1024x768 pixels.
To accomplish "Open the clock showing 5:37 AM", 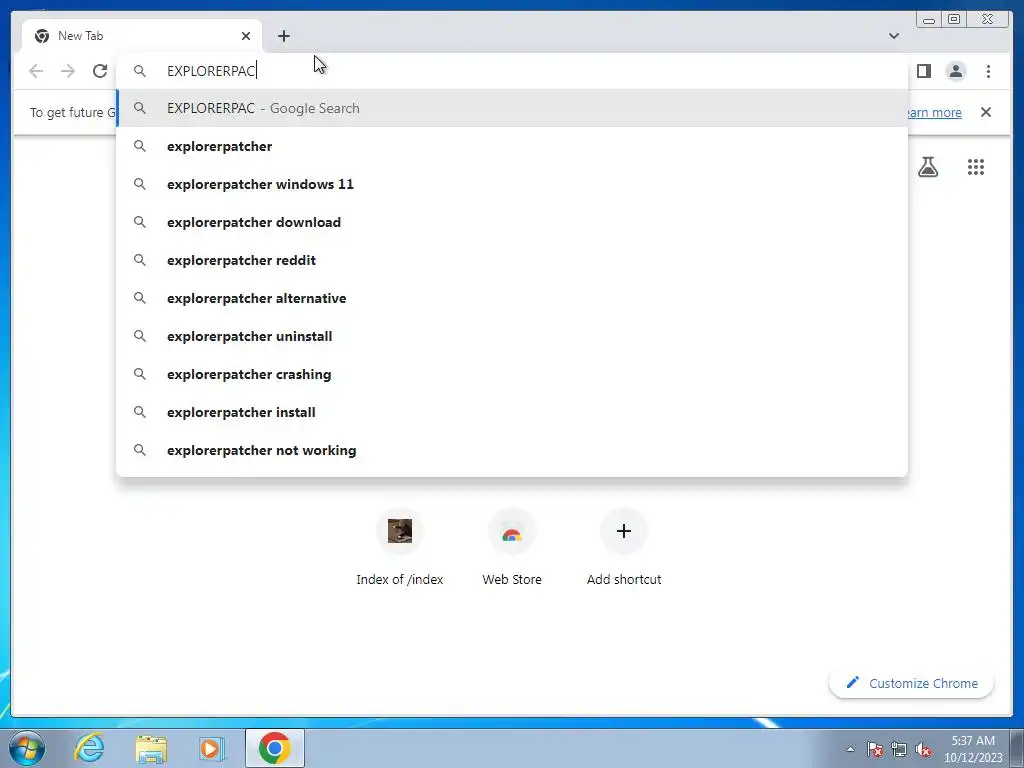I will pyautogui.click(x=973, y=749).
